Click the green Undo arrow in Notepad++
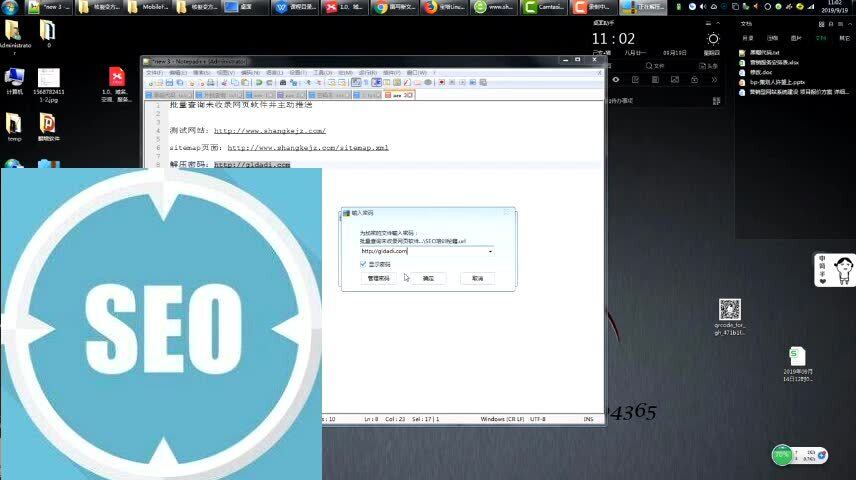Viewport: 856px width, 480px height. click(x=259, y=82)
